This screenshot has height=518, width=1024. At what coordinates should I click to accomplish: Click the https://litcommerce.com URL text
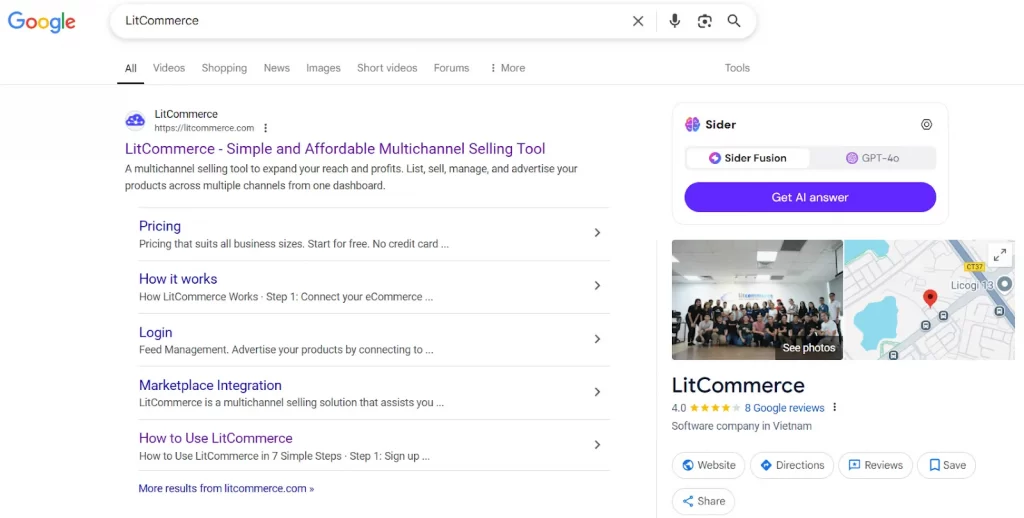(x=204, y=128)
